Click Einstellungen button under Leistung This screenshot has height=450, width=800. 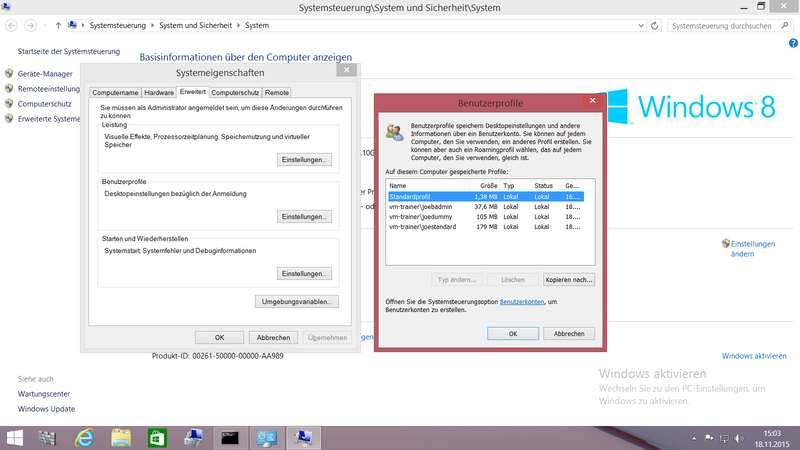pos(304,160)
